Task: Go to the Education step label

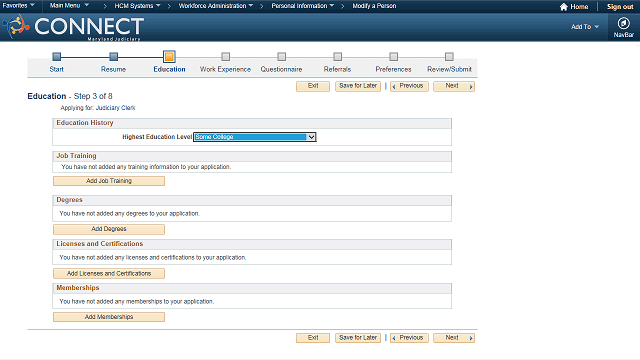Action: 169,69
